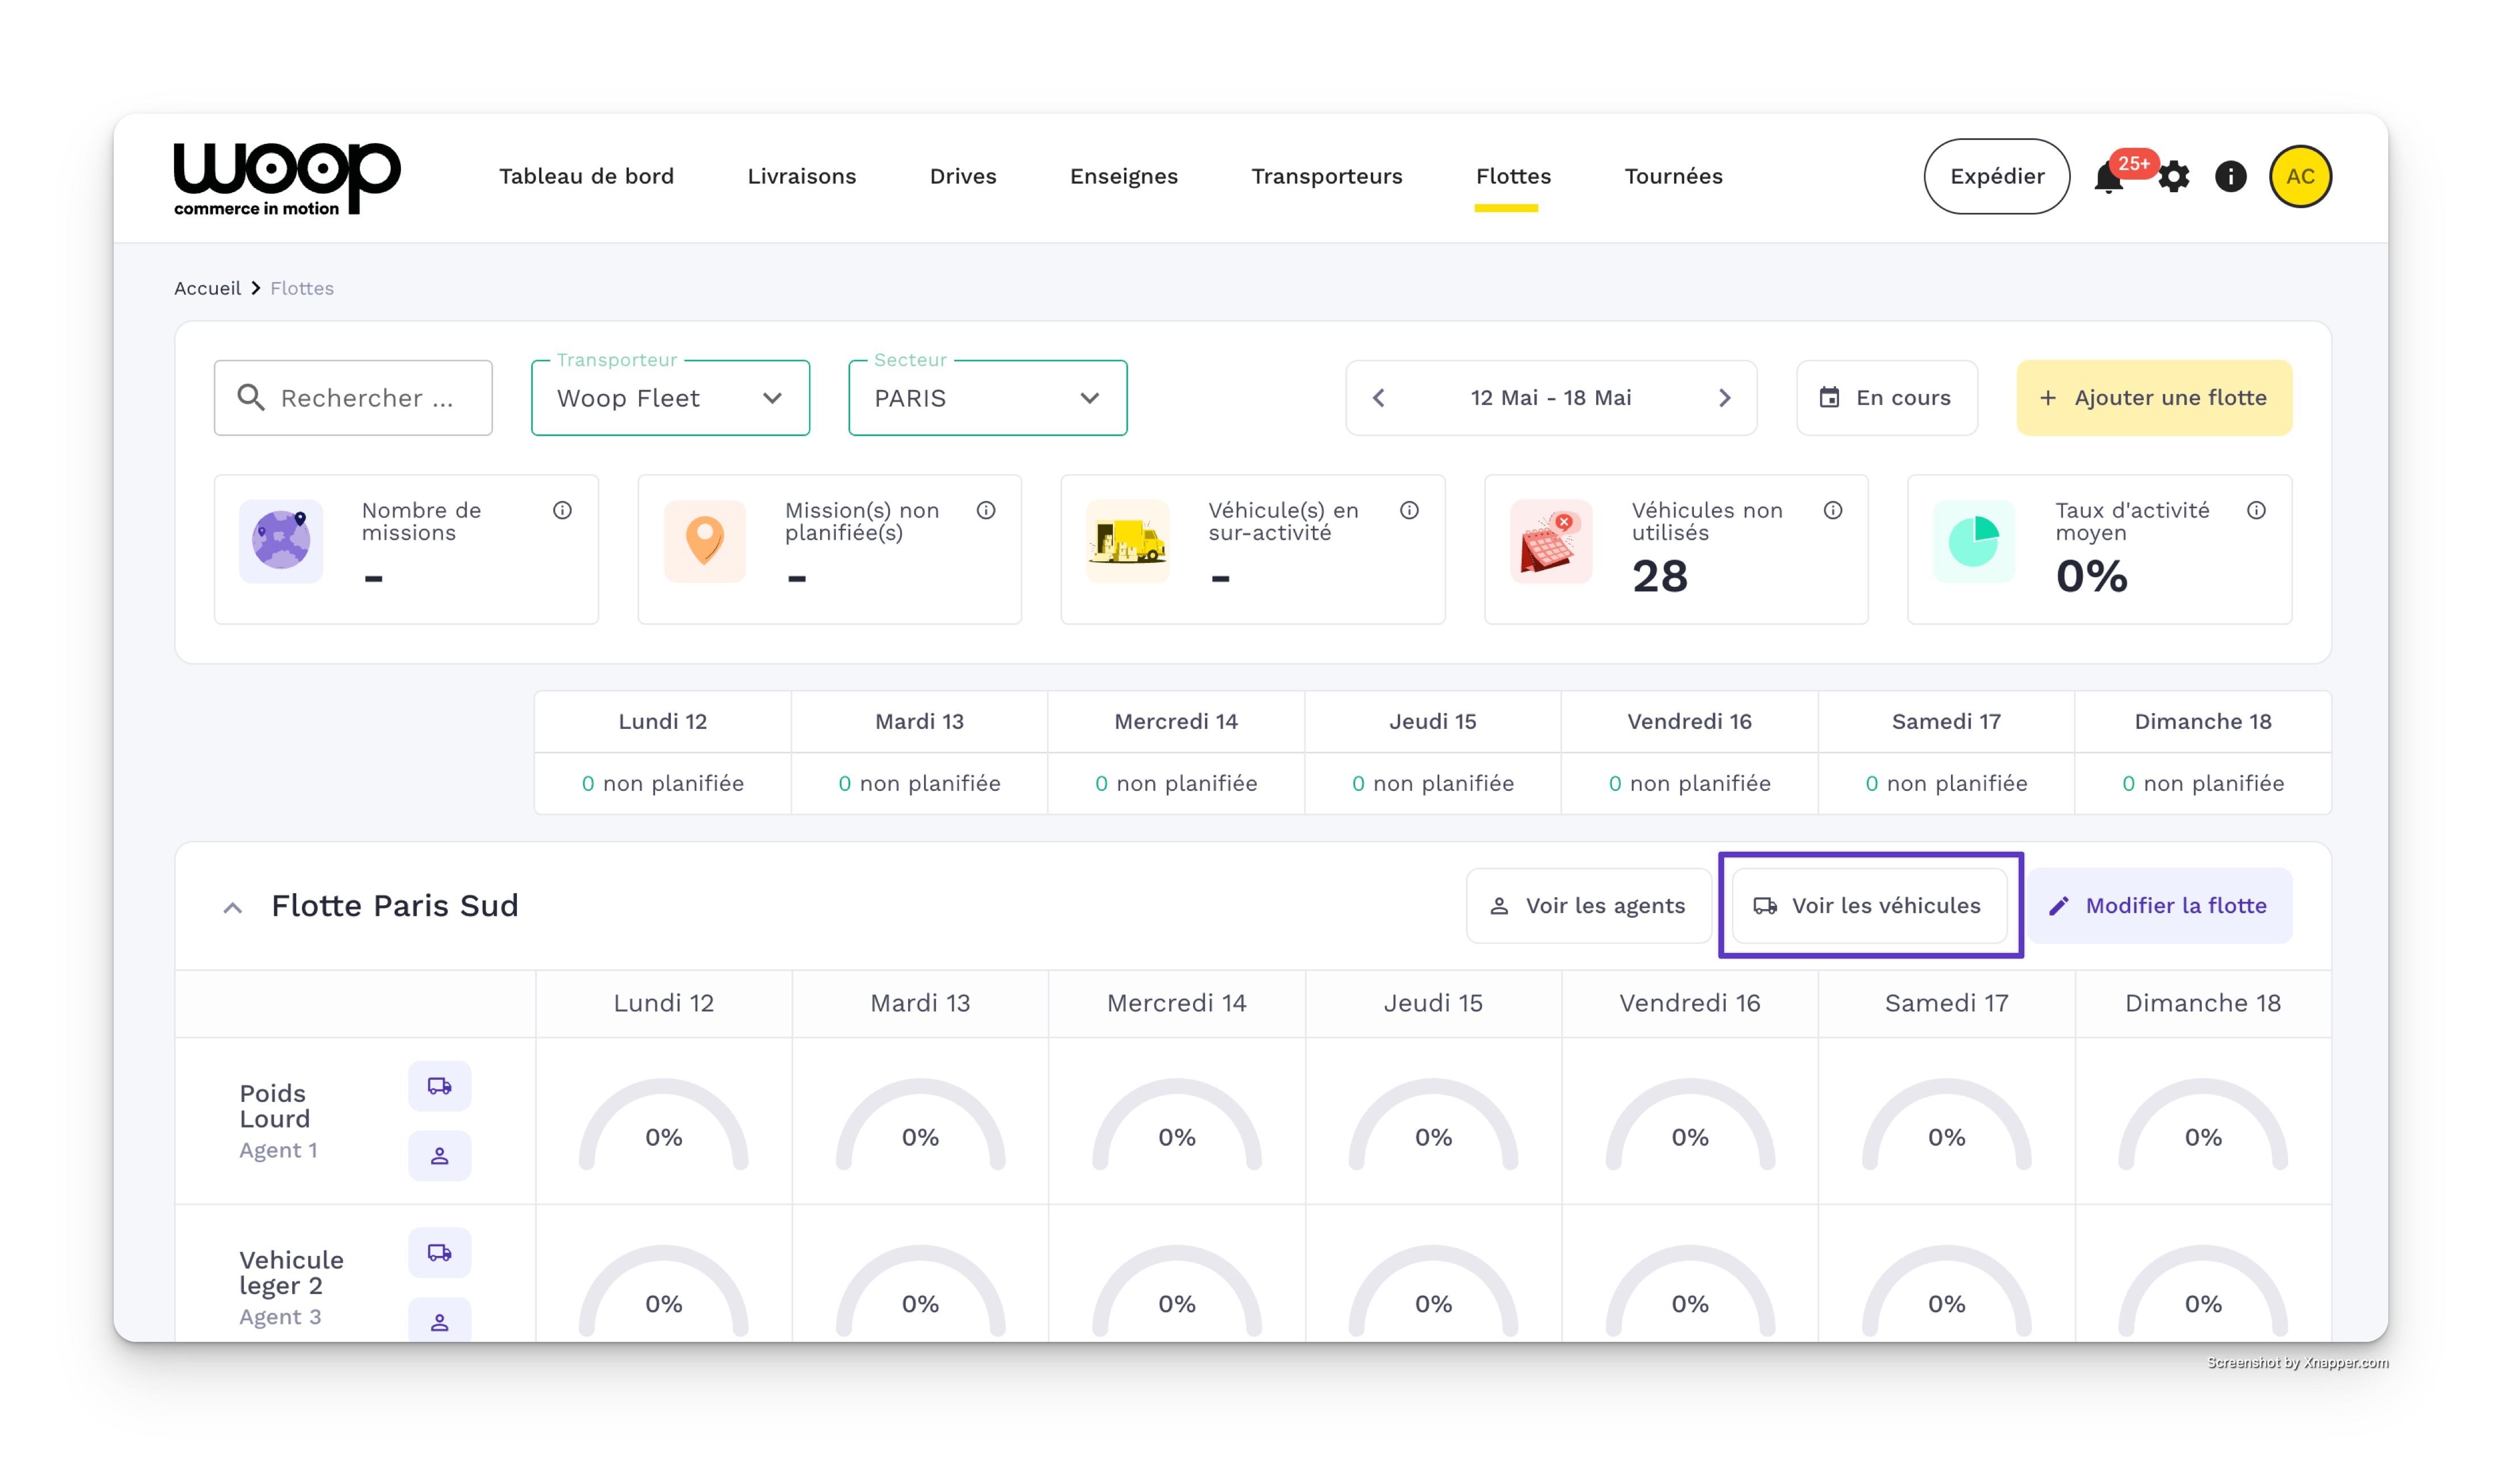Click Modifier la flotte
This screenshot has height=1484, width=2502.
2160,906
